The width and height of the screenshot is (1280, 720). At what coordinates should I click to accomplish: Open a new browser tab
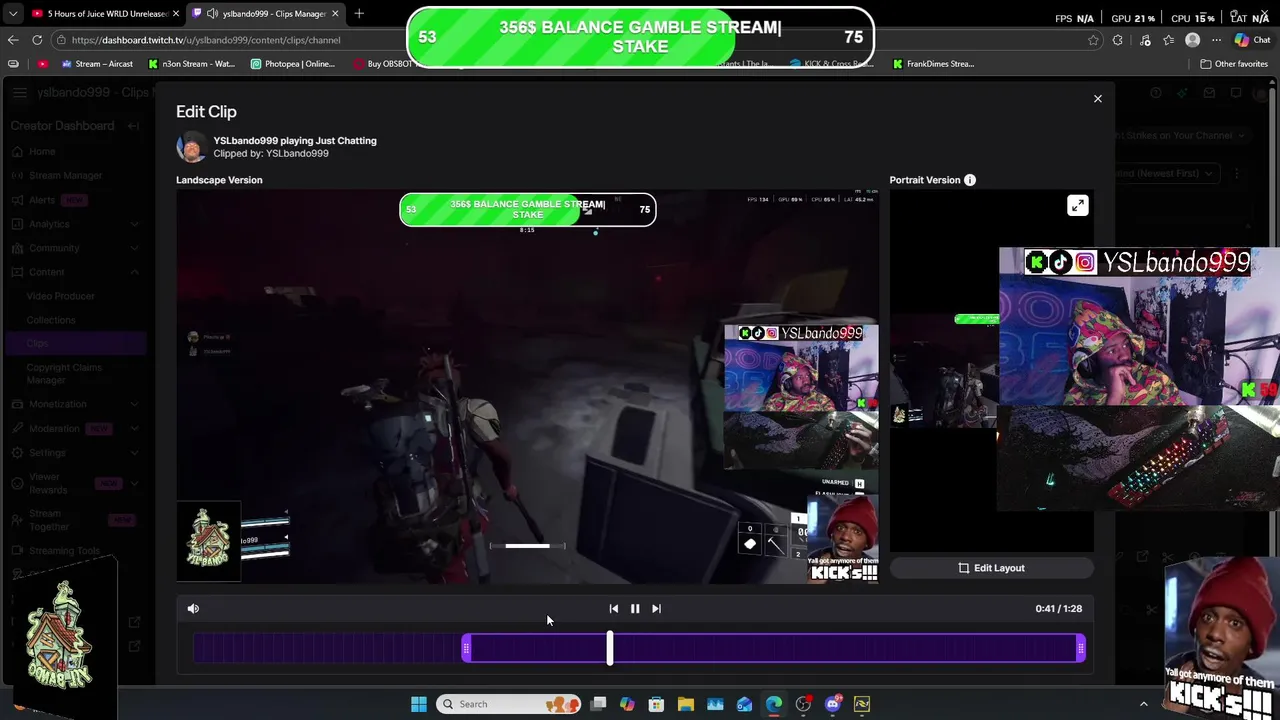[x=359, y=14]
